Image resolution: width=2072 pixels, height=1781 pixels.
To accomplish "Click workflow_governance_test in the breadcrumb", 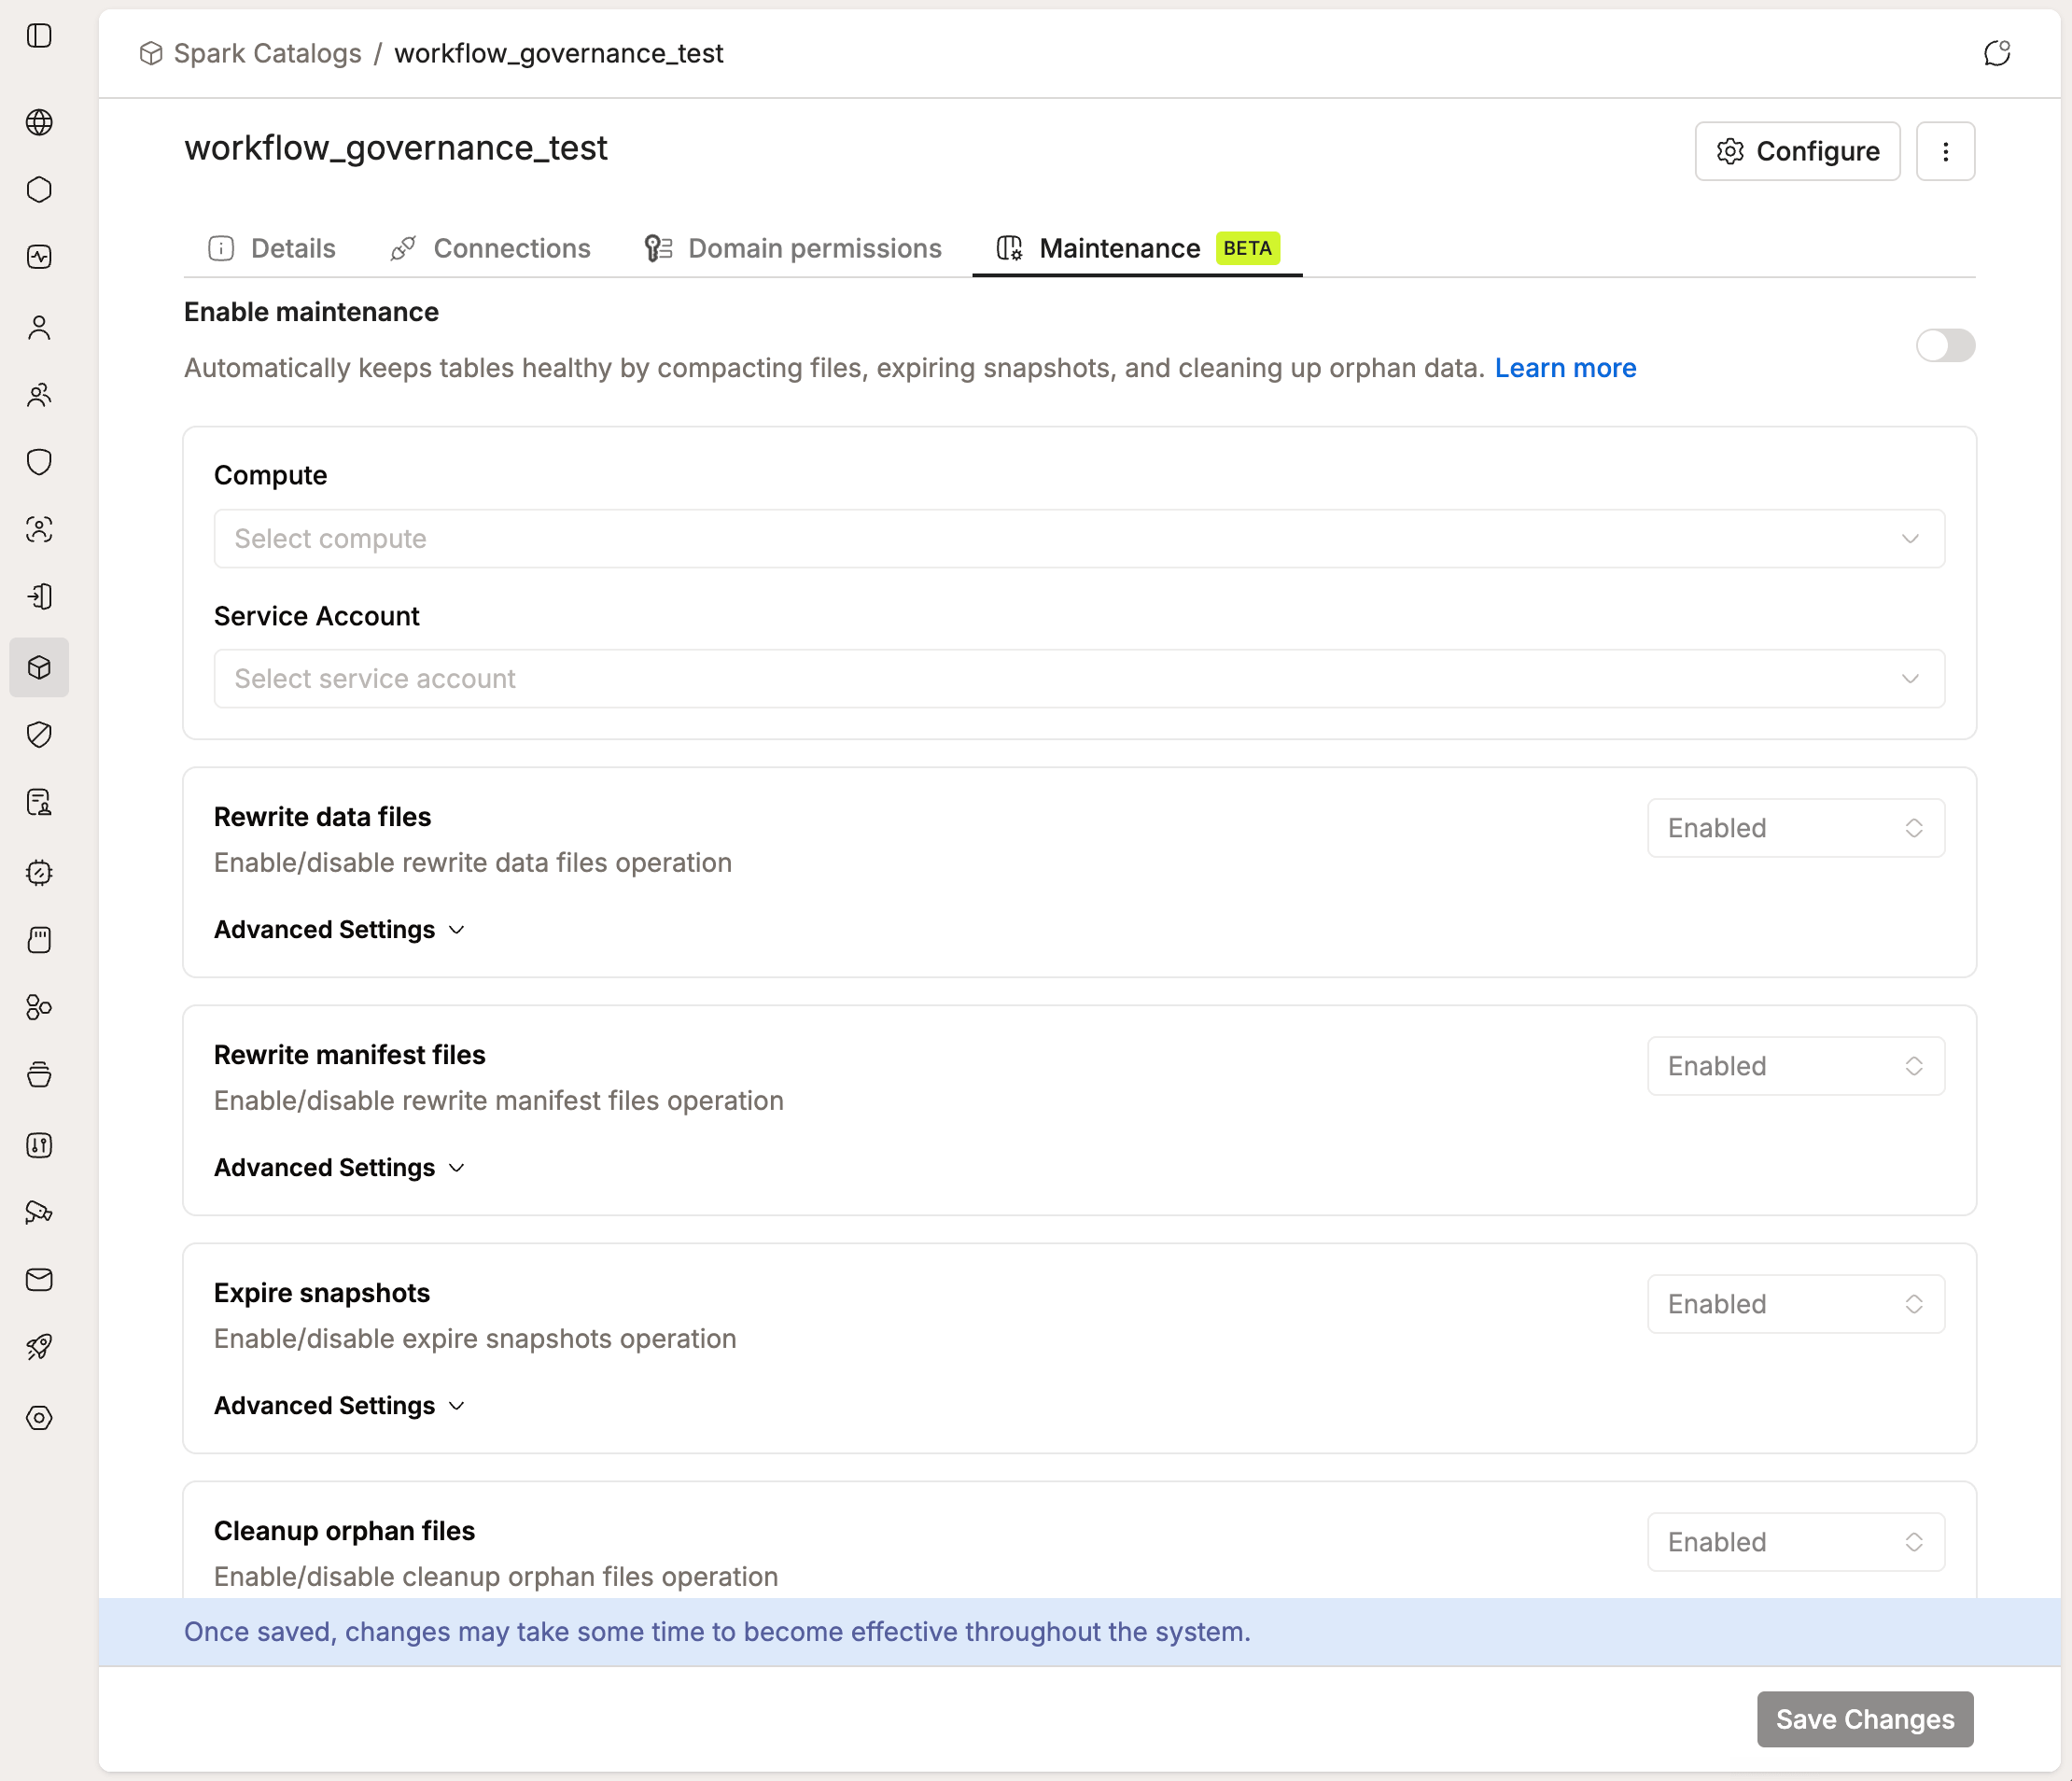I will point(558,53).
